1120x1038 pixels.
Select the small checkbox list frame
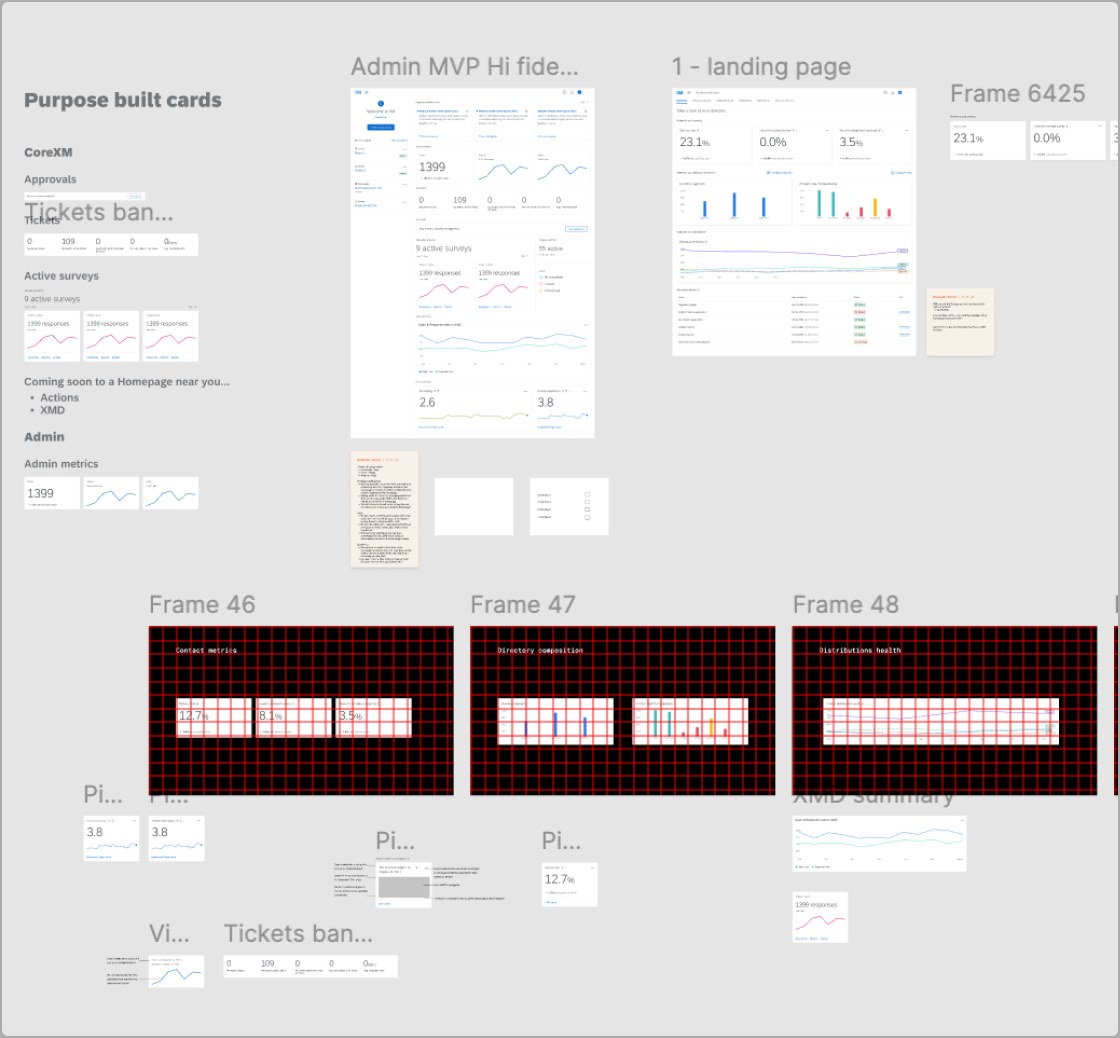coord(569,506)
